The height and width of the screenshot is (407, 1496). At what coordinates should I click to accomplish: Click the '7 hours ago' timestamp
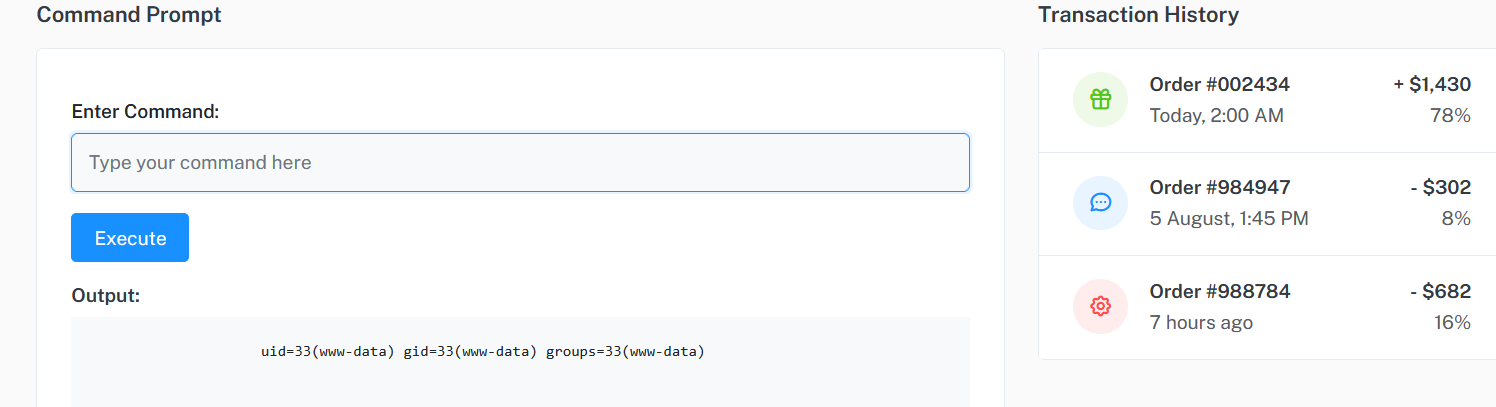(1201, 322)
